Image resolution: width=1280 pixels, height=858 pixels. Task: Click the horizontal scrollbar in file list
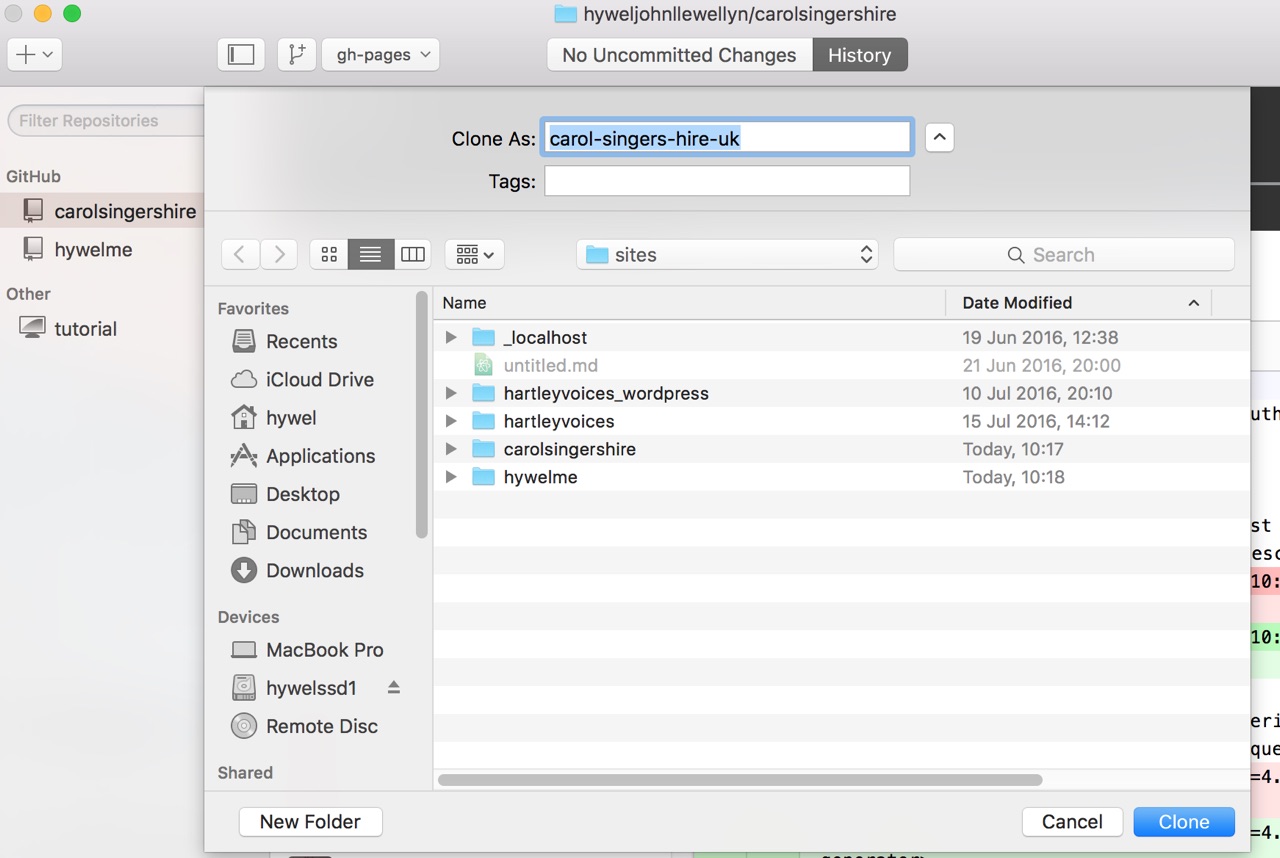pos(740,779)
